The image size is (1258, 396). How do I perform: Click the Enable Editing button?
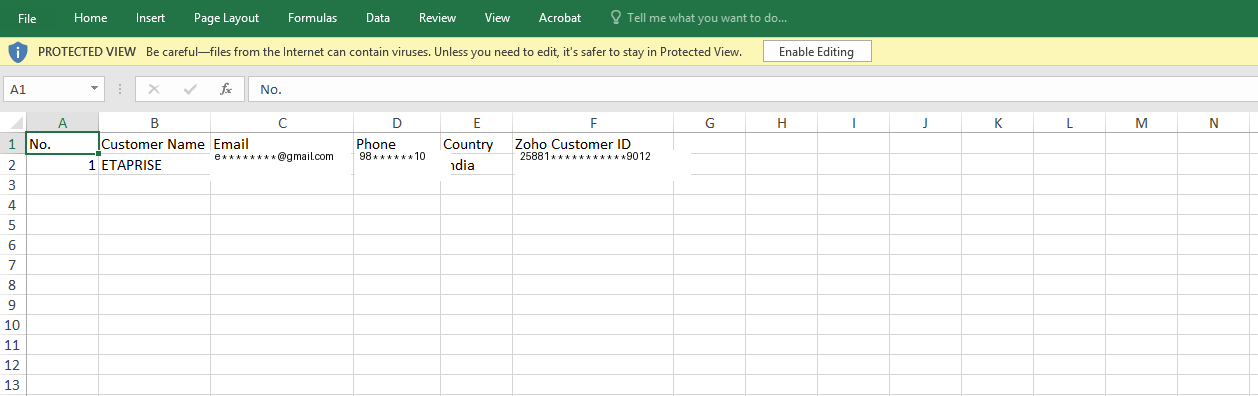[817, 51]
